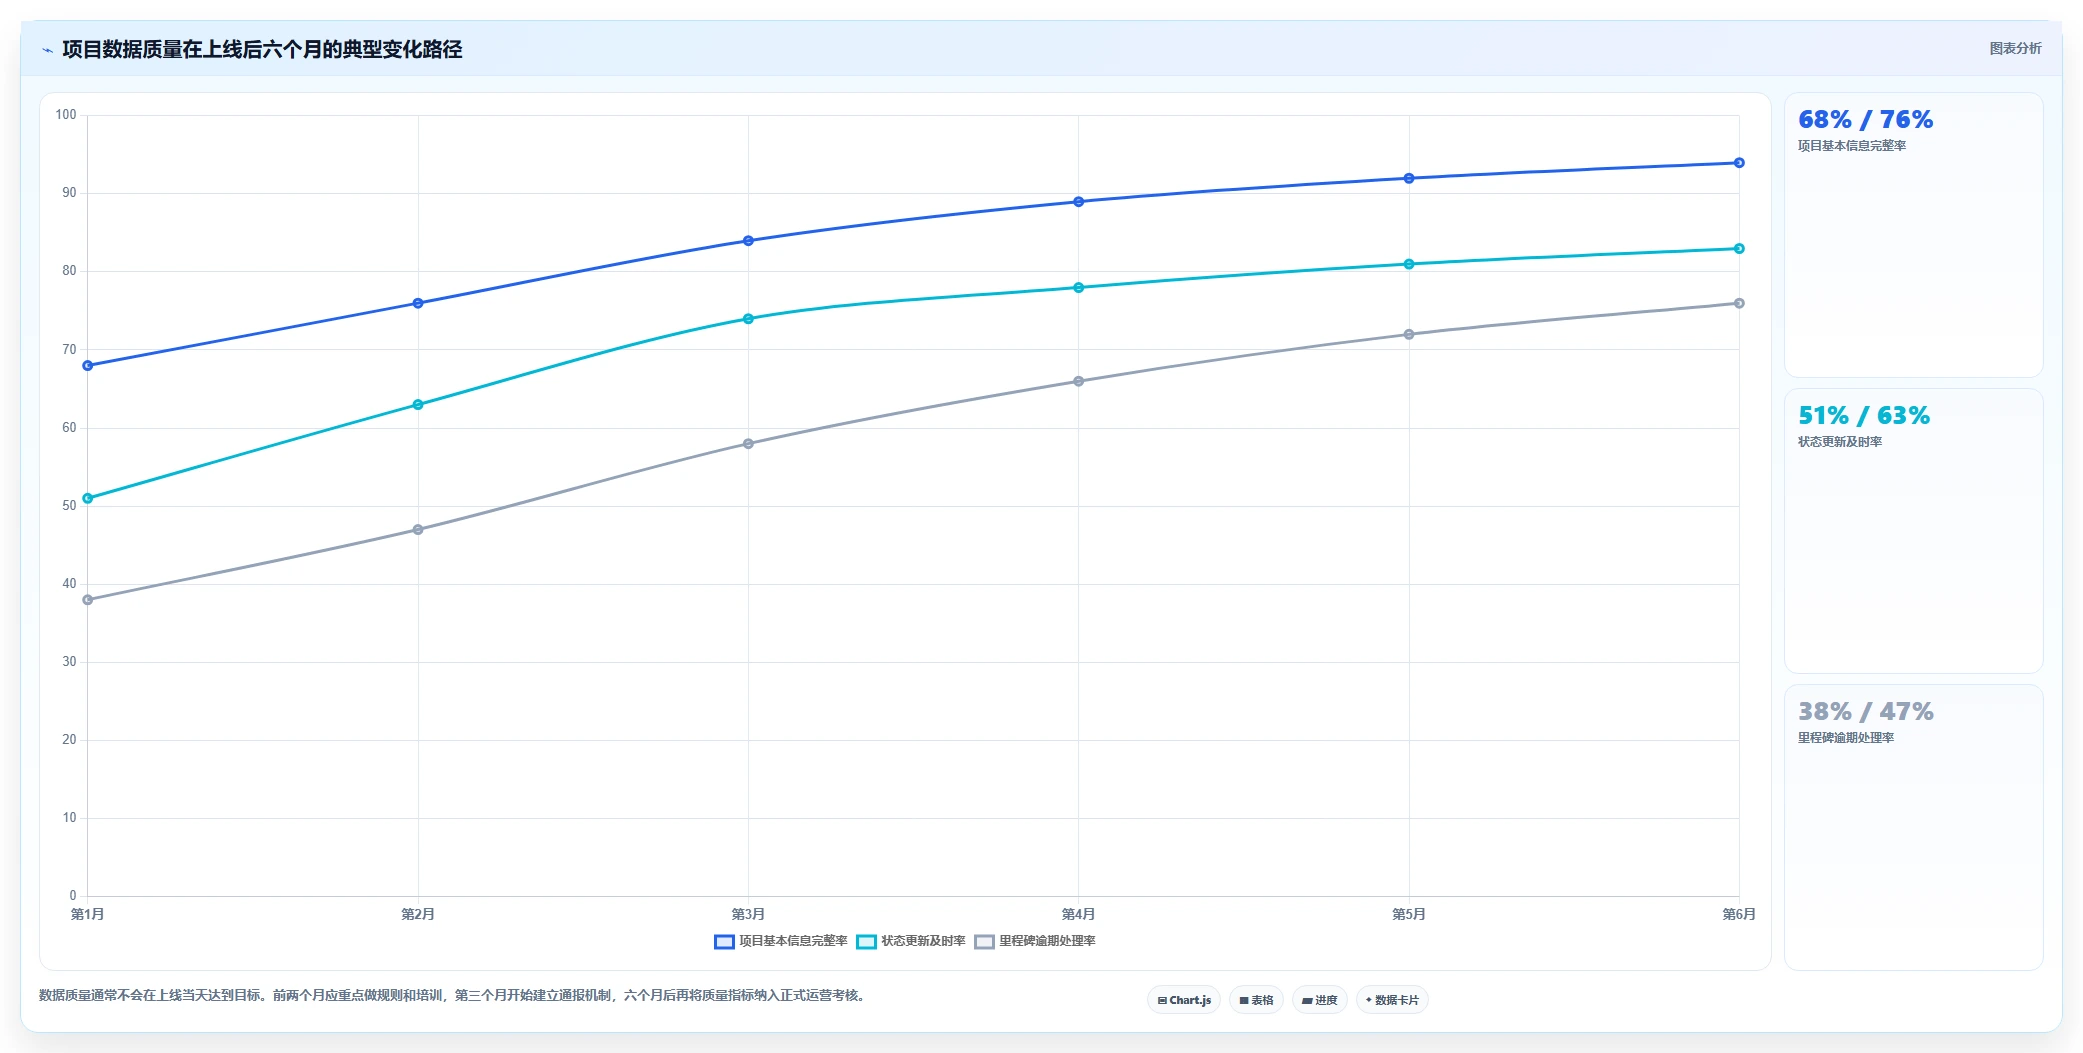Click the 第2月 x-axis label
The image size is (2083, 1053).
coord(418,914)
